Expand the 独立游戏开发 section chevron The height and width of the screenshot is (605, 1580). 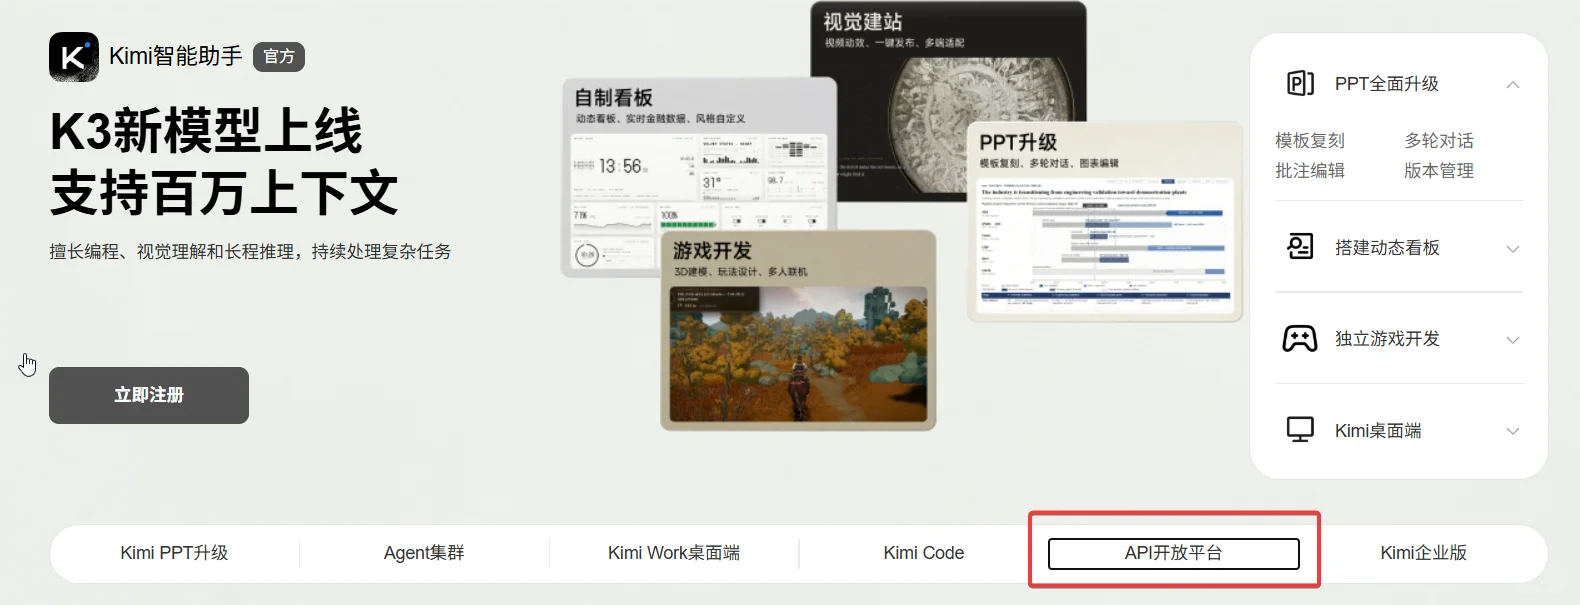click(1513, 340)
